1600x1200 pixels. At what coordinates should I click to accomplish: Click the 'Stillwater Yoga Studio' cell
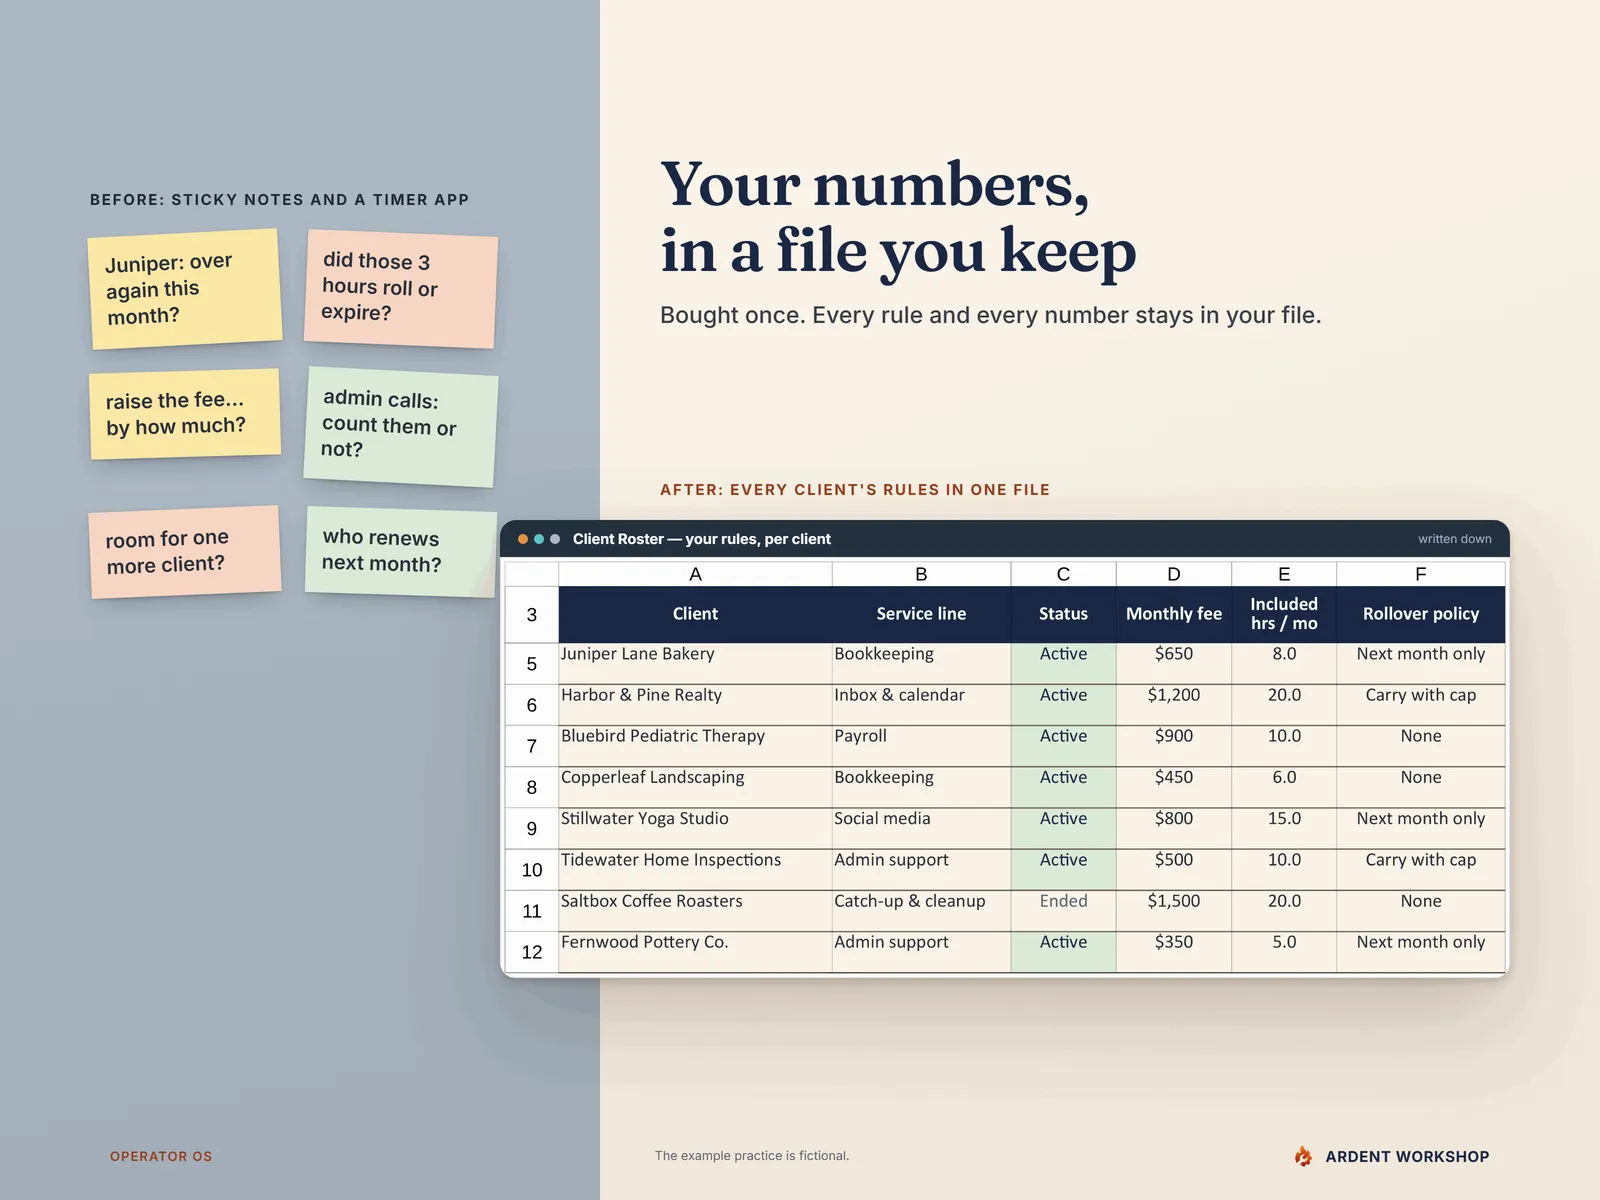(695, 828)
